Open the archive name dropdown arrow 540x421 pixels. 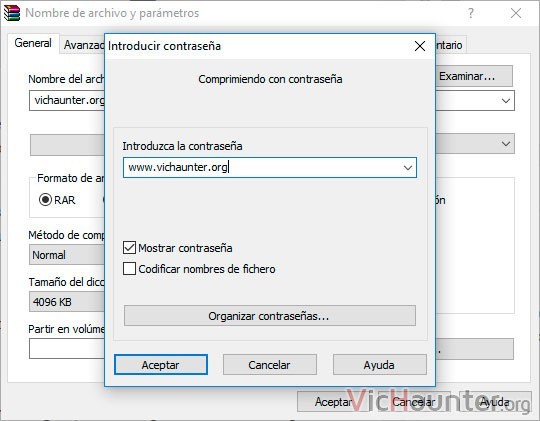point(506,101)
